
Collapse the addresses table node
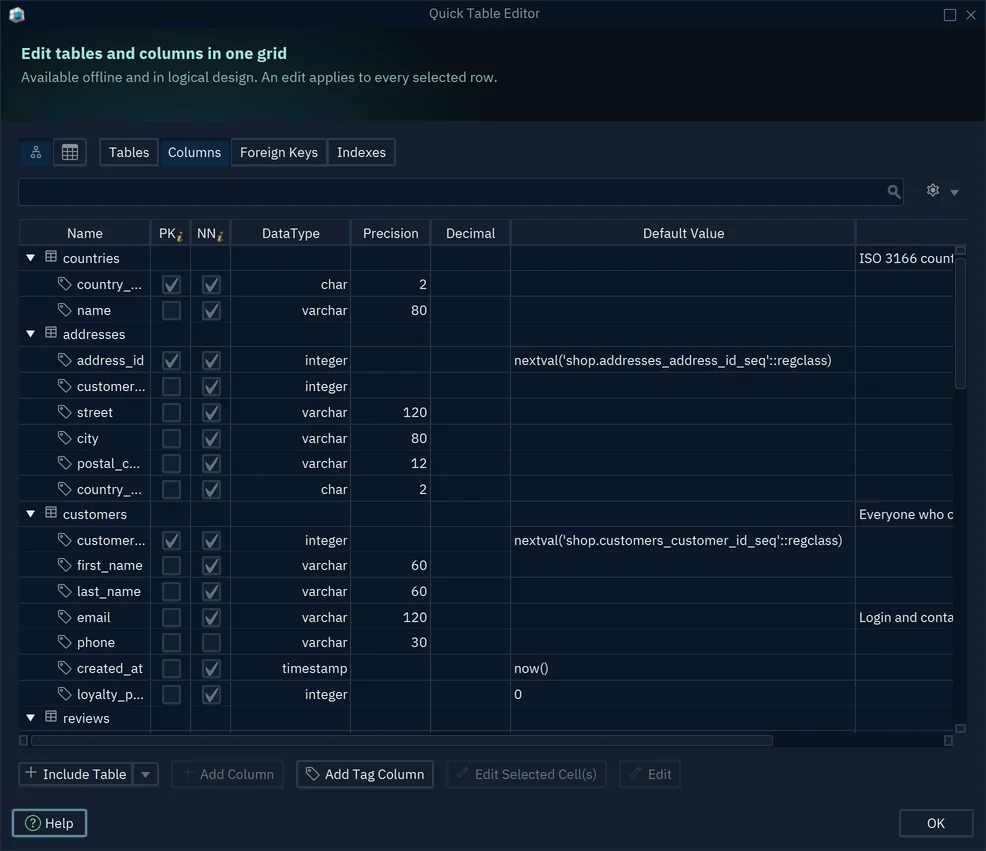click(x=30, y=334)
